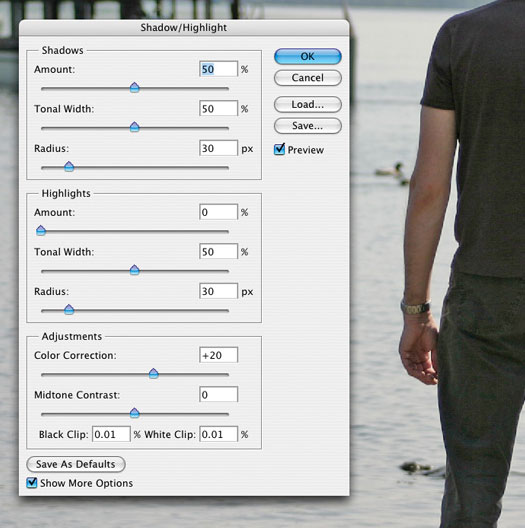525x528 pixels.
Task: Focus the Shadows Amount value field
Action: coord(219,69)
